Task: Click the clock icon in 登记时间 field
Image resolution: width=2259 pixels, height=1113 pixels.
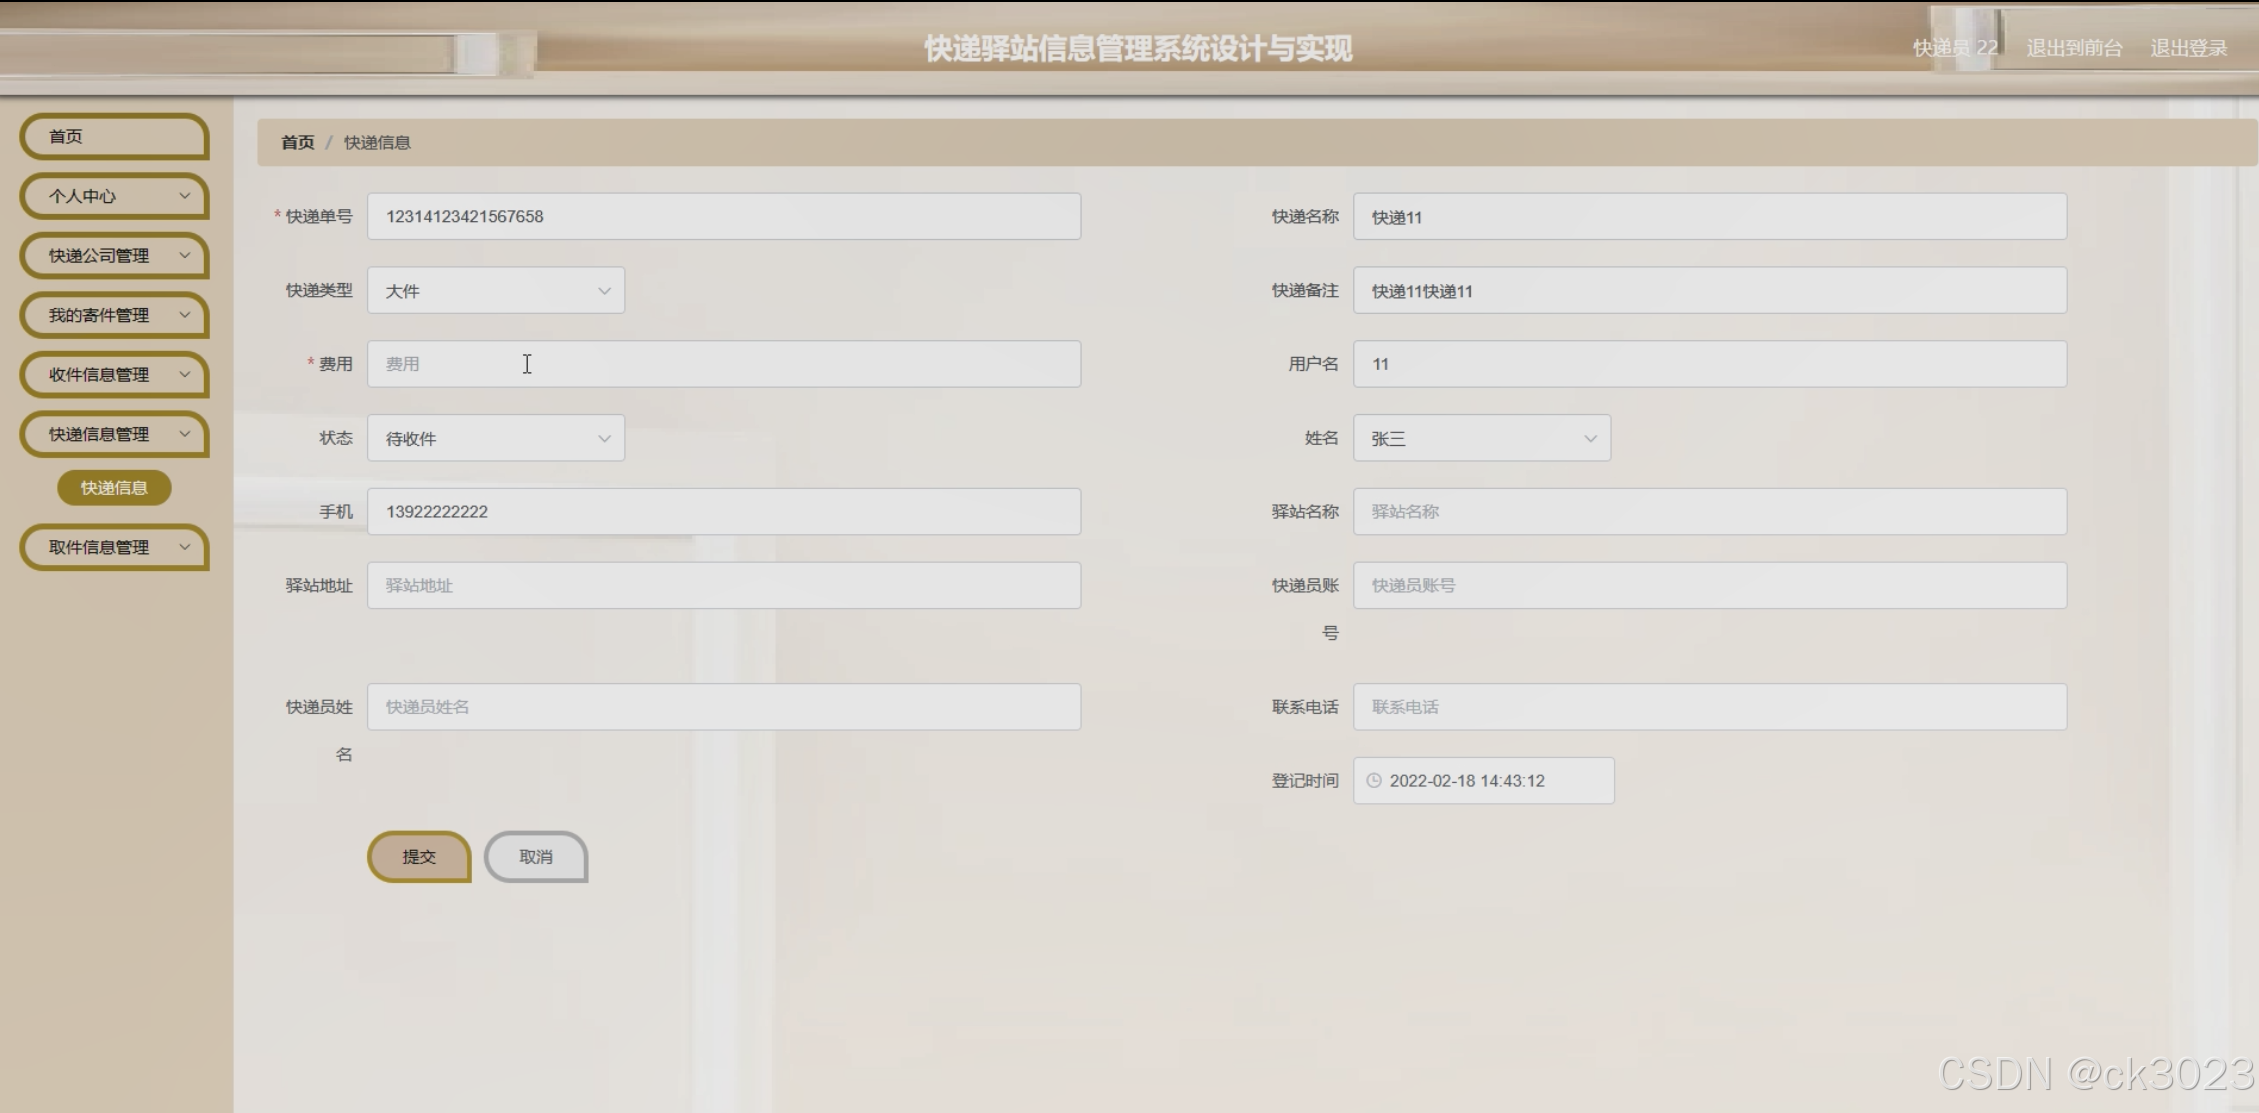Action: pos(1374,781)
